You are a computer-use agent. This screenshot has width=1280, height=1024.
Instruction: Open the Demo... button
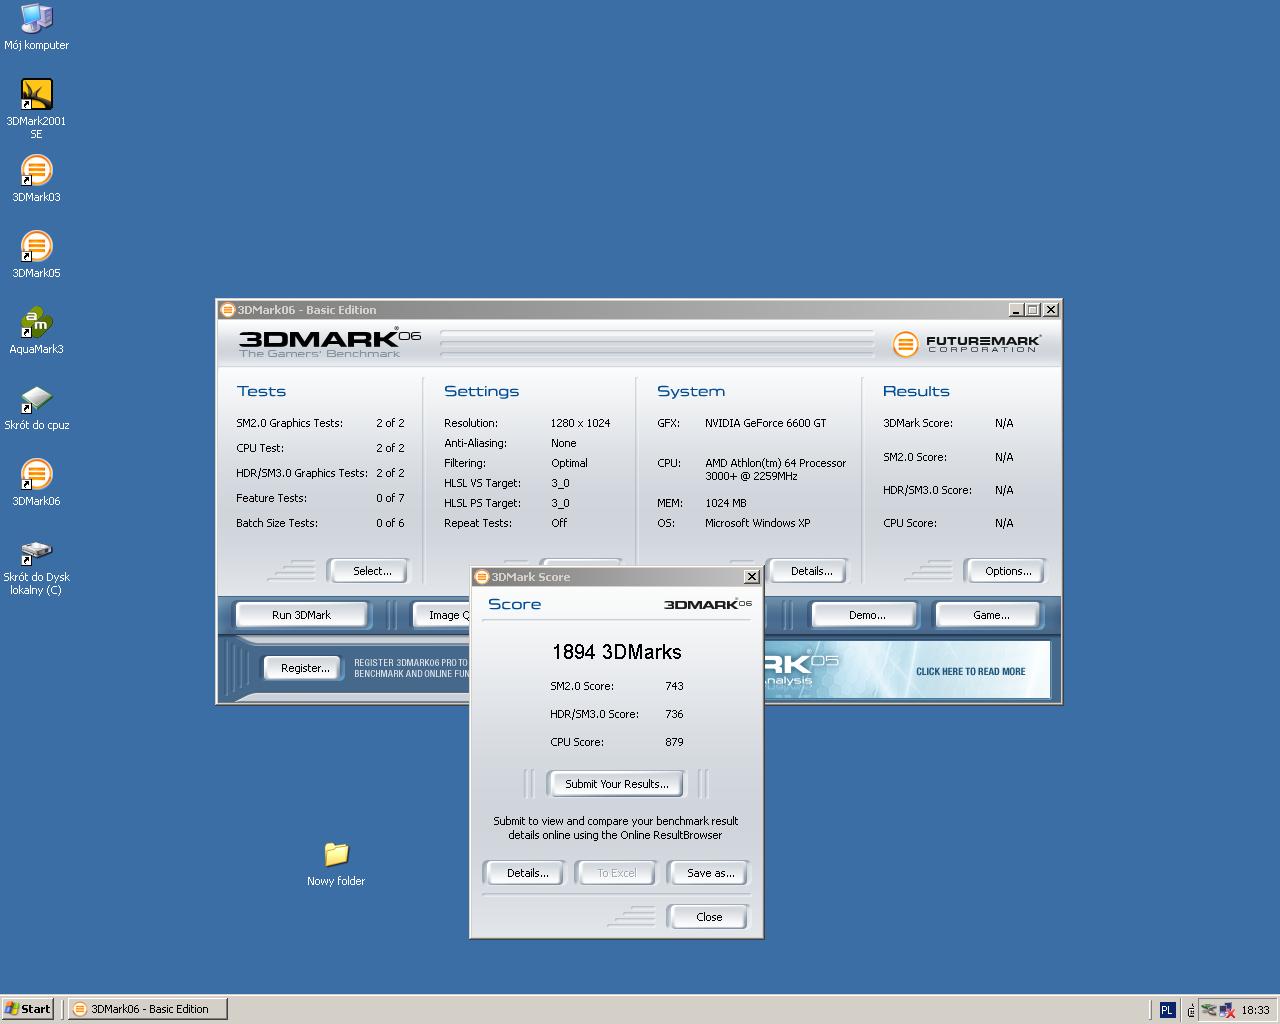[866, 615]
